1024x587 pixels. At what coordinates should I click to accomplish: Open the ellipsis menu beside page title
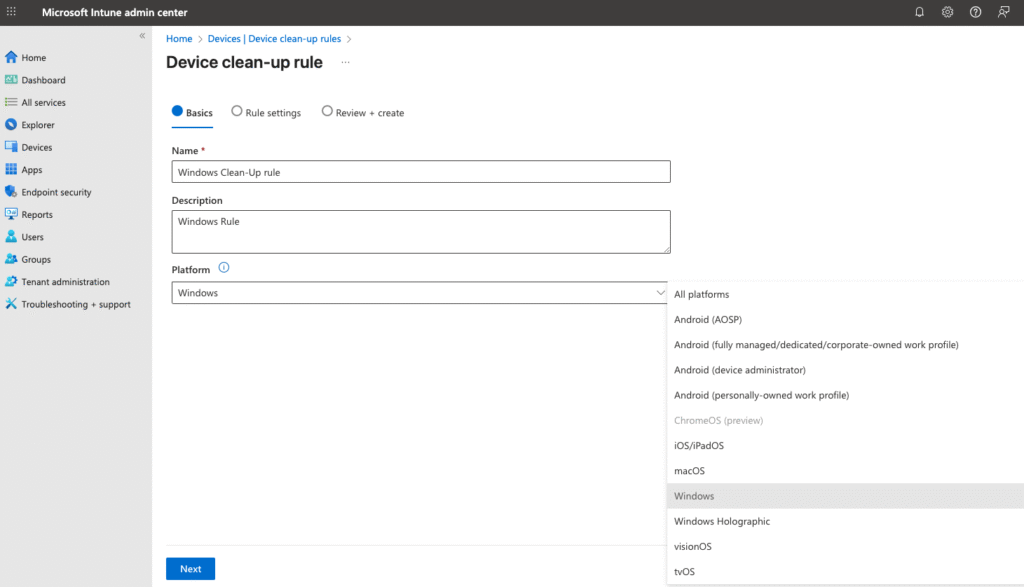click(x=346, y=62)
